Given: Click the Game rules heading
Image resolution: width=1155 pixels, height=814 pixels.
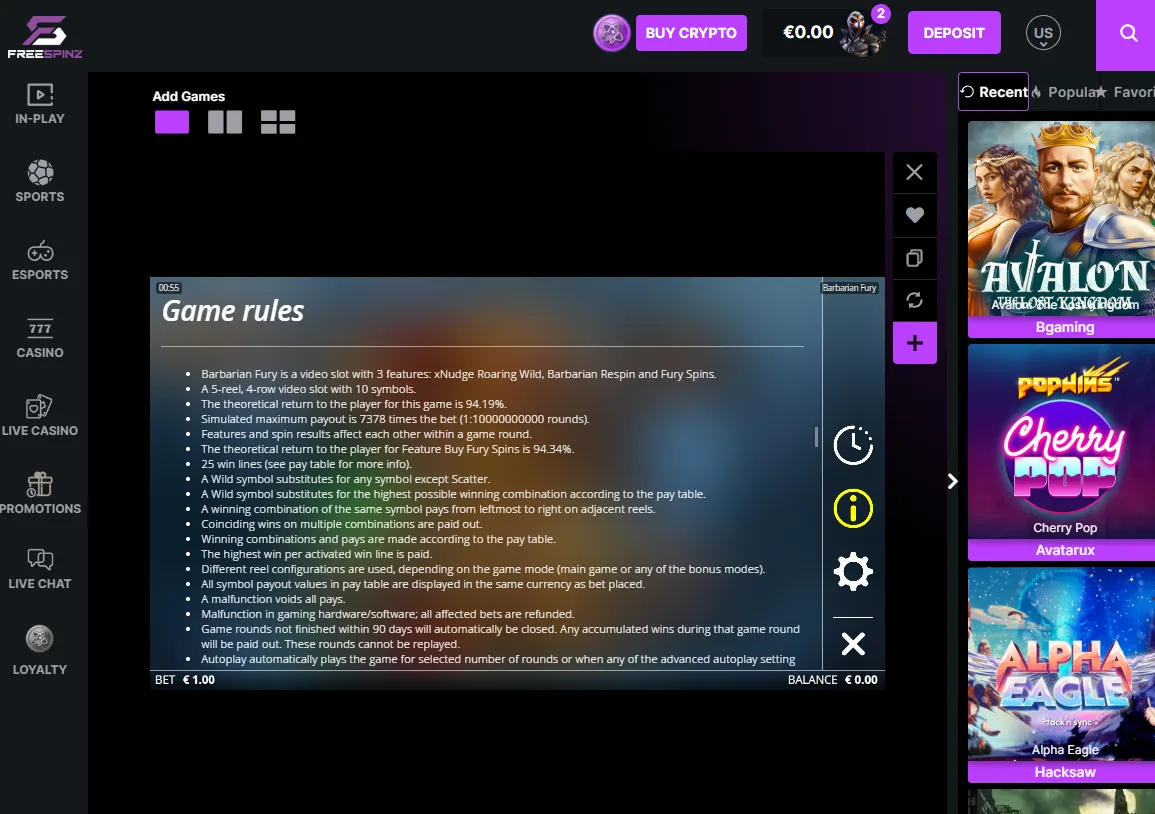Looking at the screenshot, I should [233, 311].
